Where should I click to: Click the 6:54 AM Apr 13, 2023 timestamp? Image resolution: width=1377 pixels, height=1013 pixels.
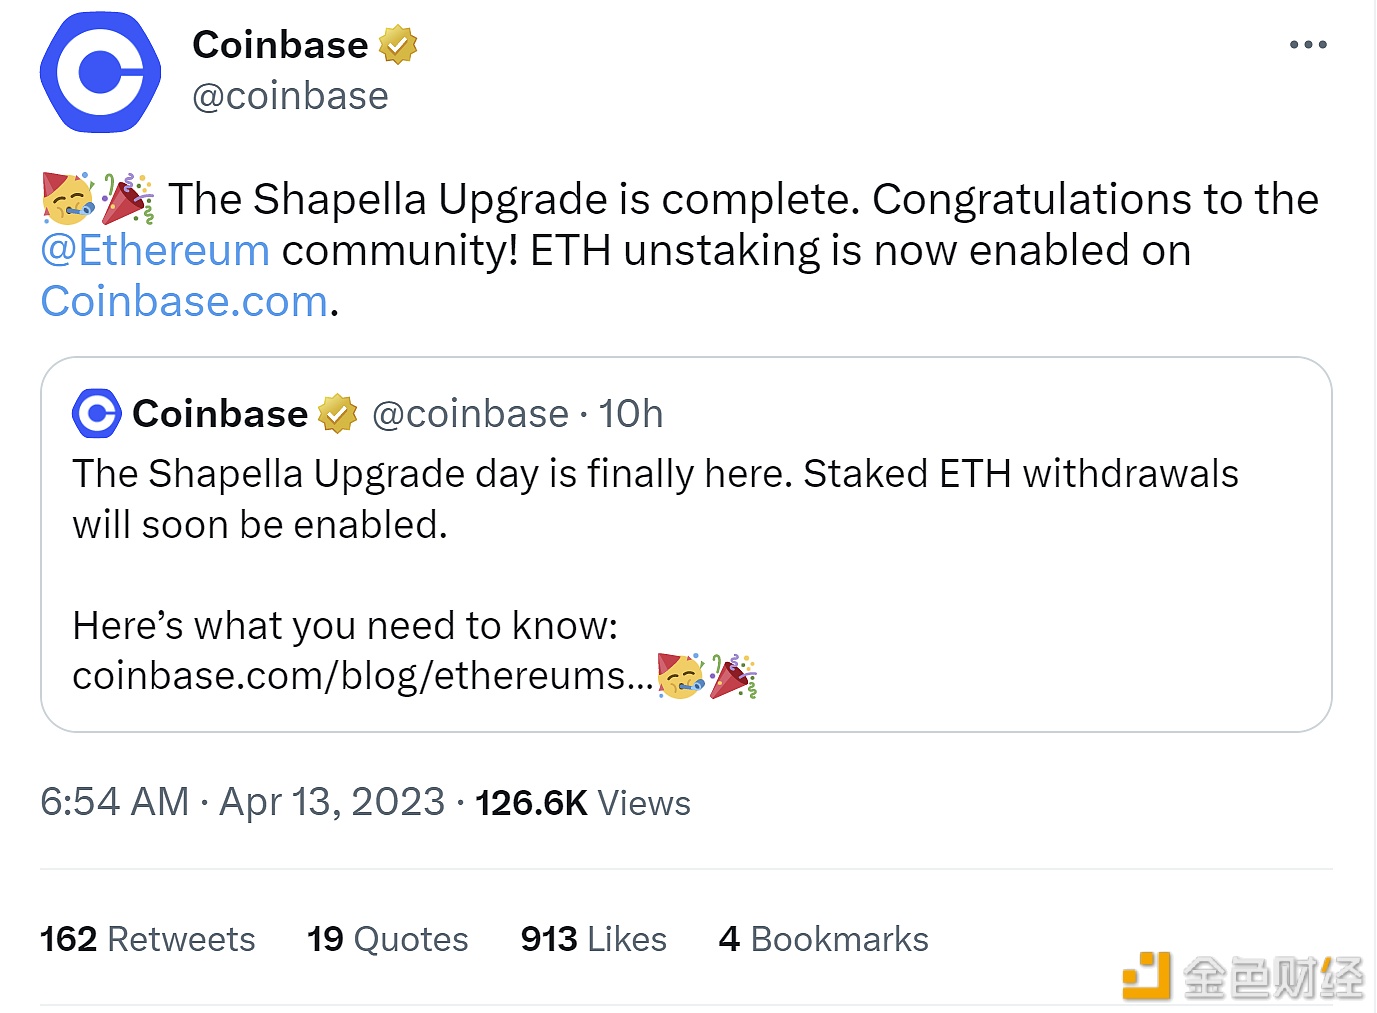(x=242, y=802)
